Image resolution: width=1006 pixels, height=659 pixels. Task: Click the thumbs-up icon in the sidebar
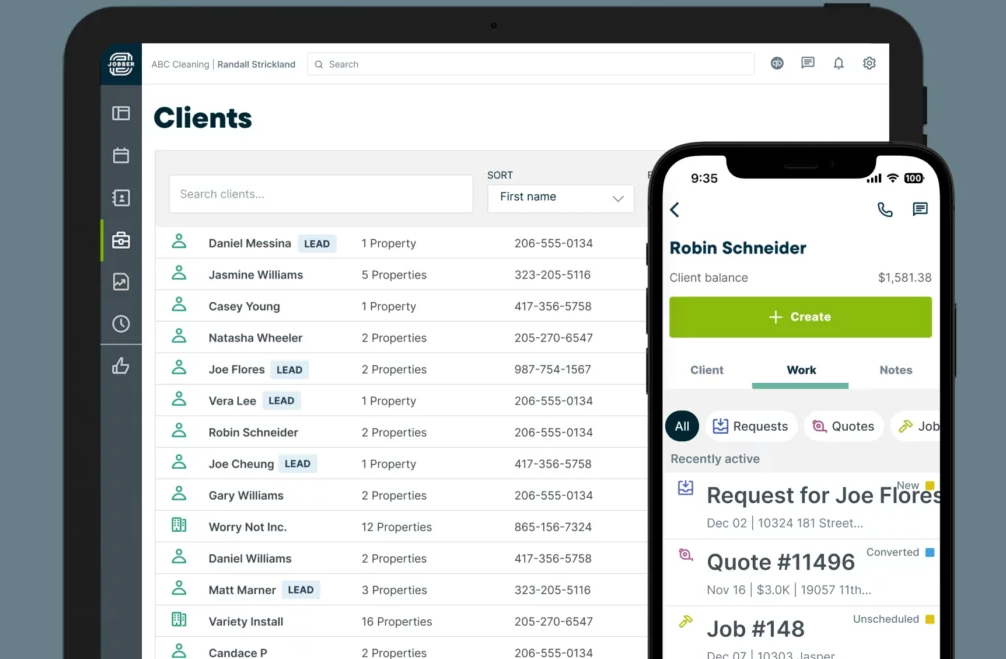(x=121, y=366)
